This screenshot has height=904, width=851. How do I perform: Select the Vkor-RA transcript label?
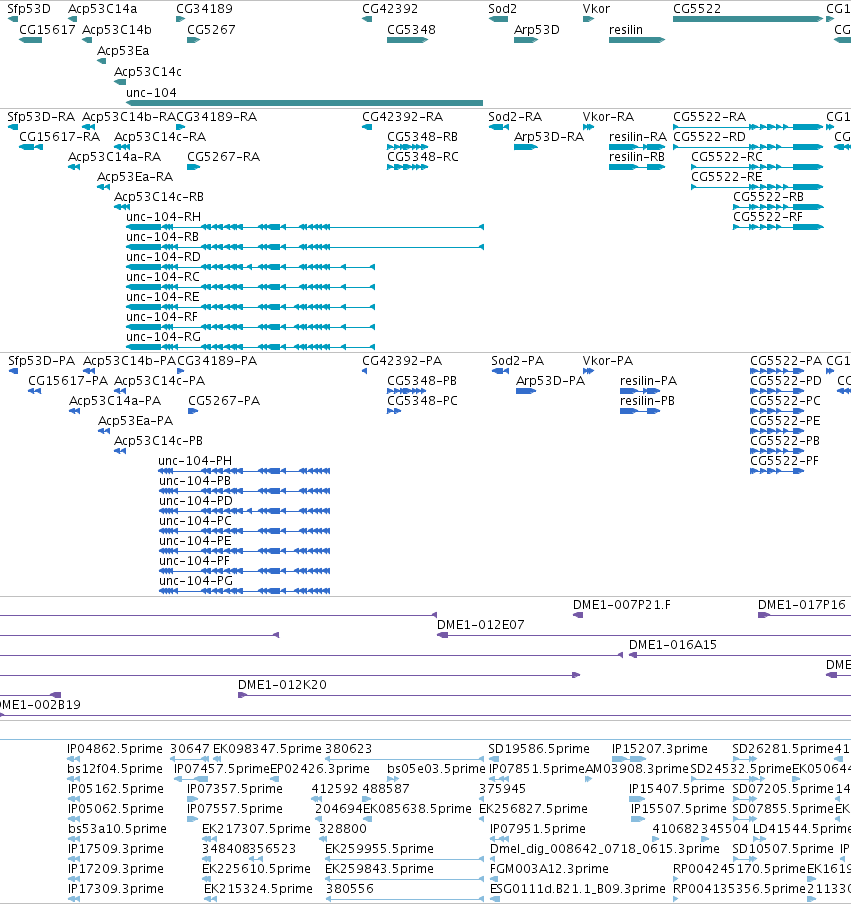[x=608, y=116]
